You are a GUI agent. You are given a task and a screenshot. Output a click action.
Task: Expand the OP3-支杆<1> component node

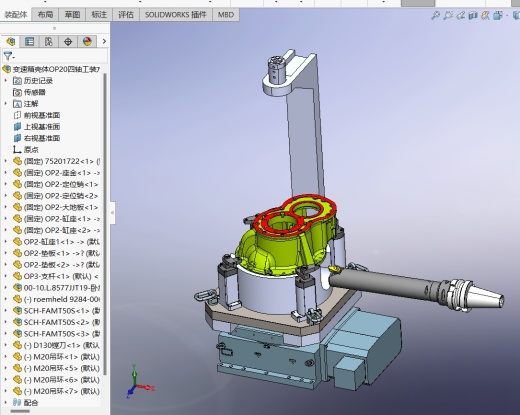5,276
